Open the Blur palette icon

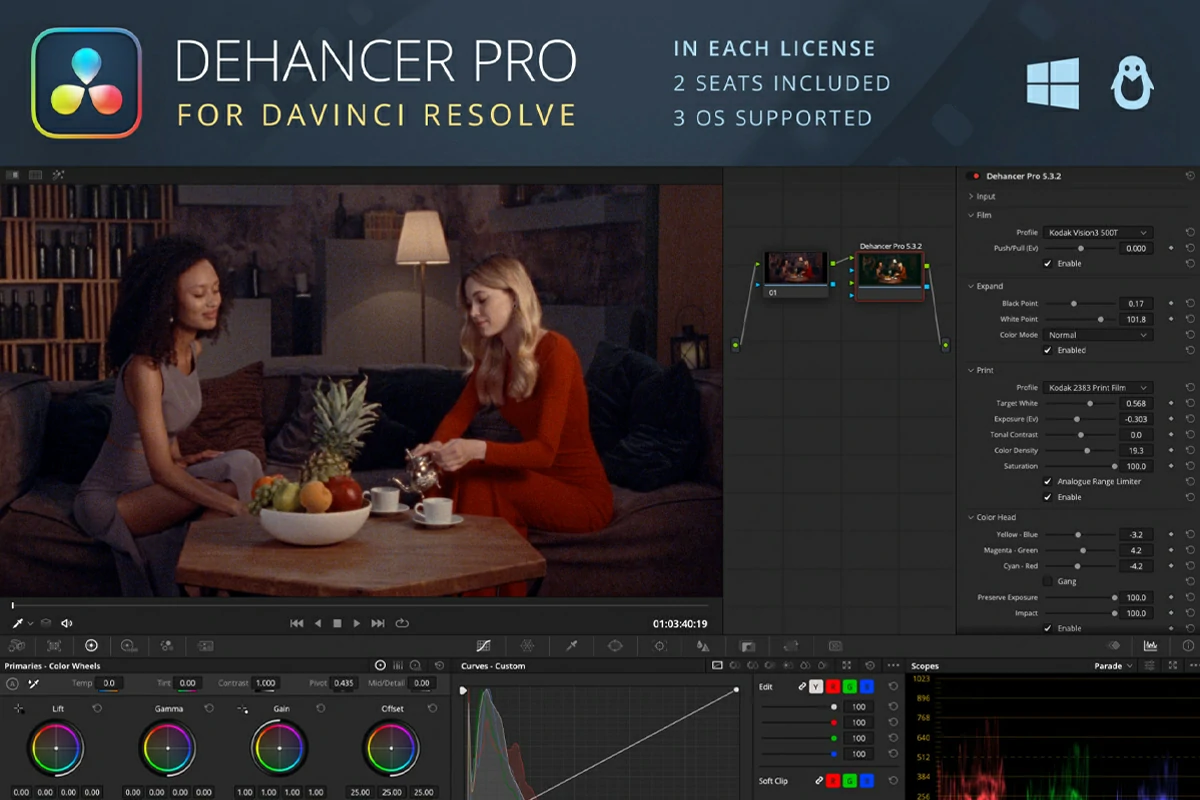(703, 646)
